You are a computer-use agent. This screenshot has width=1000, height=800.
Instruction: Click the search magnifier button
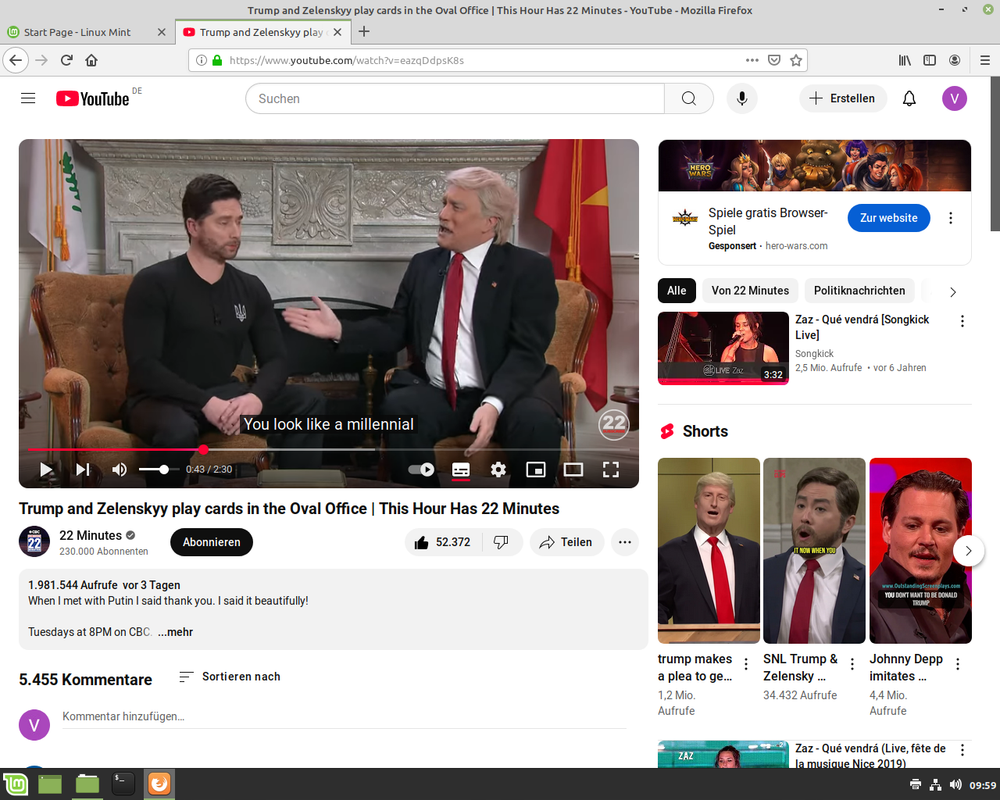[x=689, y=98]
